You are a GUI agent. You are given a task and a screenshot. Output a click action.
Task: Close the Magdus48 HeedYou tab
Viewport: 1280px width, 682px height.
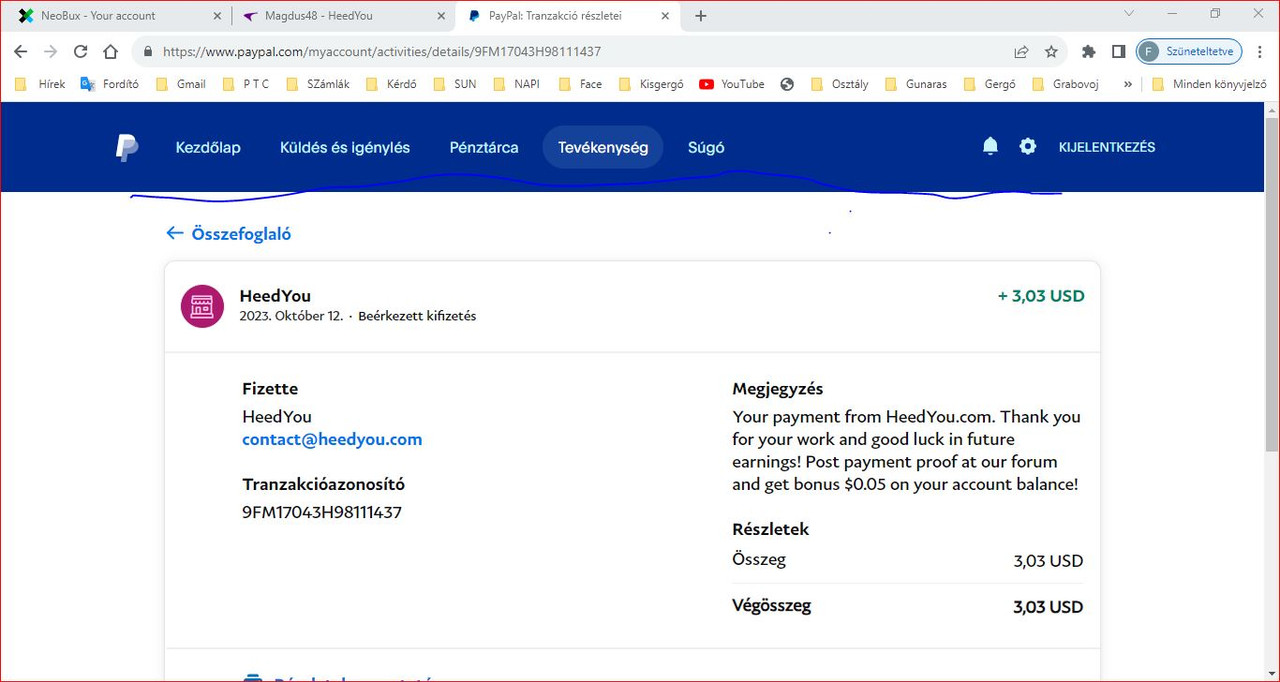click(x=441, y=15)
